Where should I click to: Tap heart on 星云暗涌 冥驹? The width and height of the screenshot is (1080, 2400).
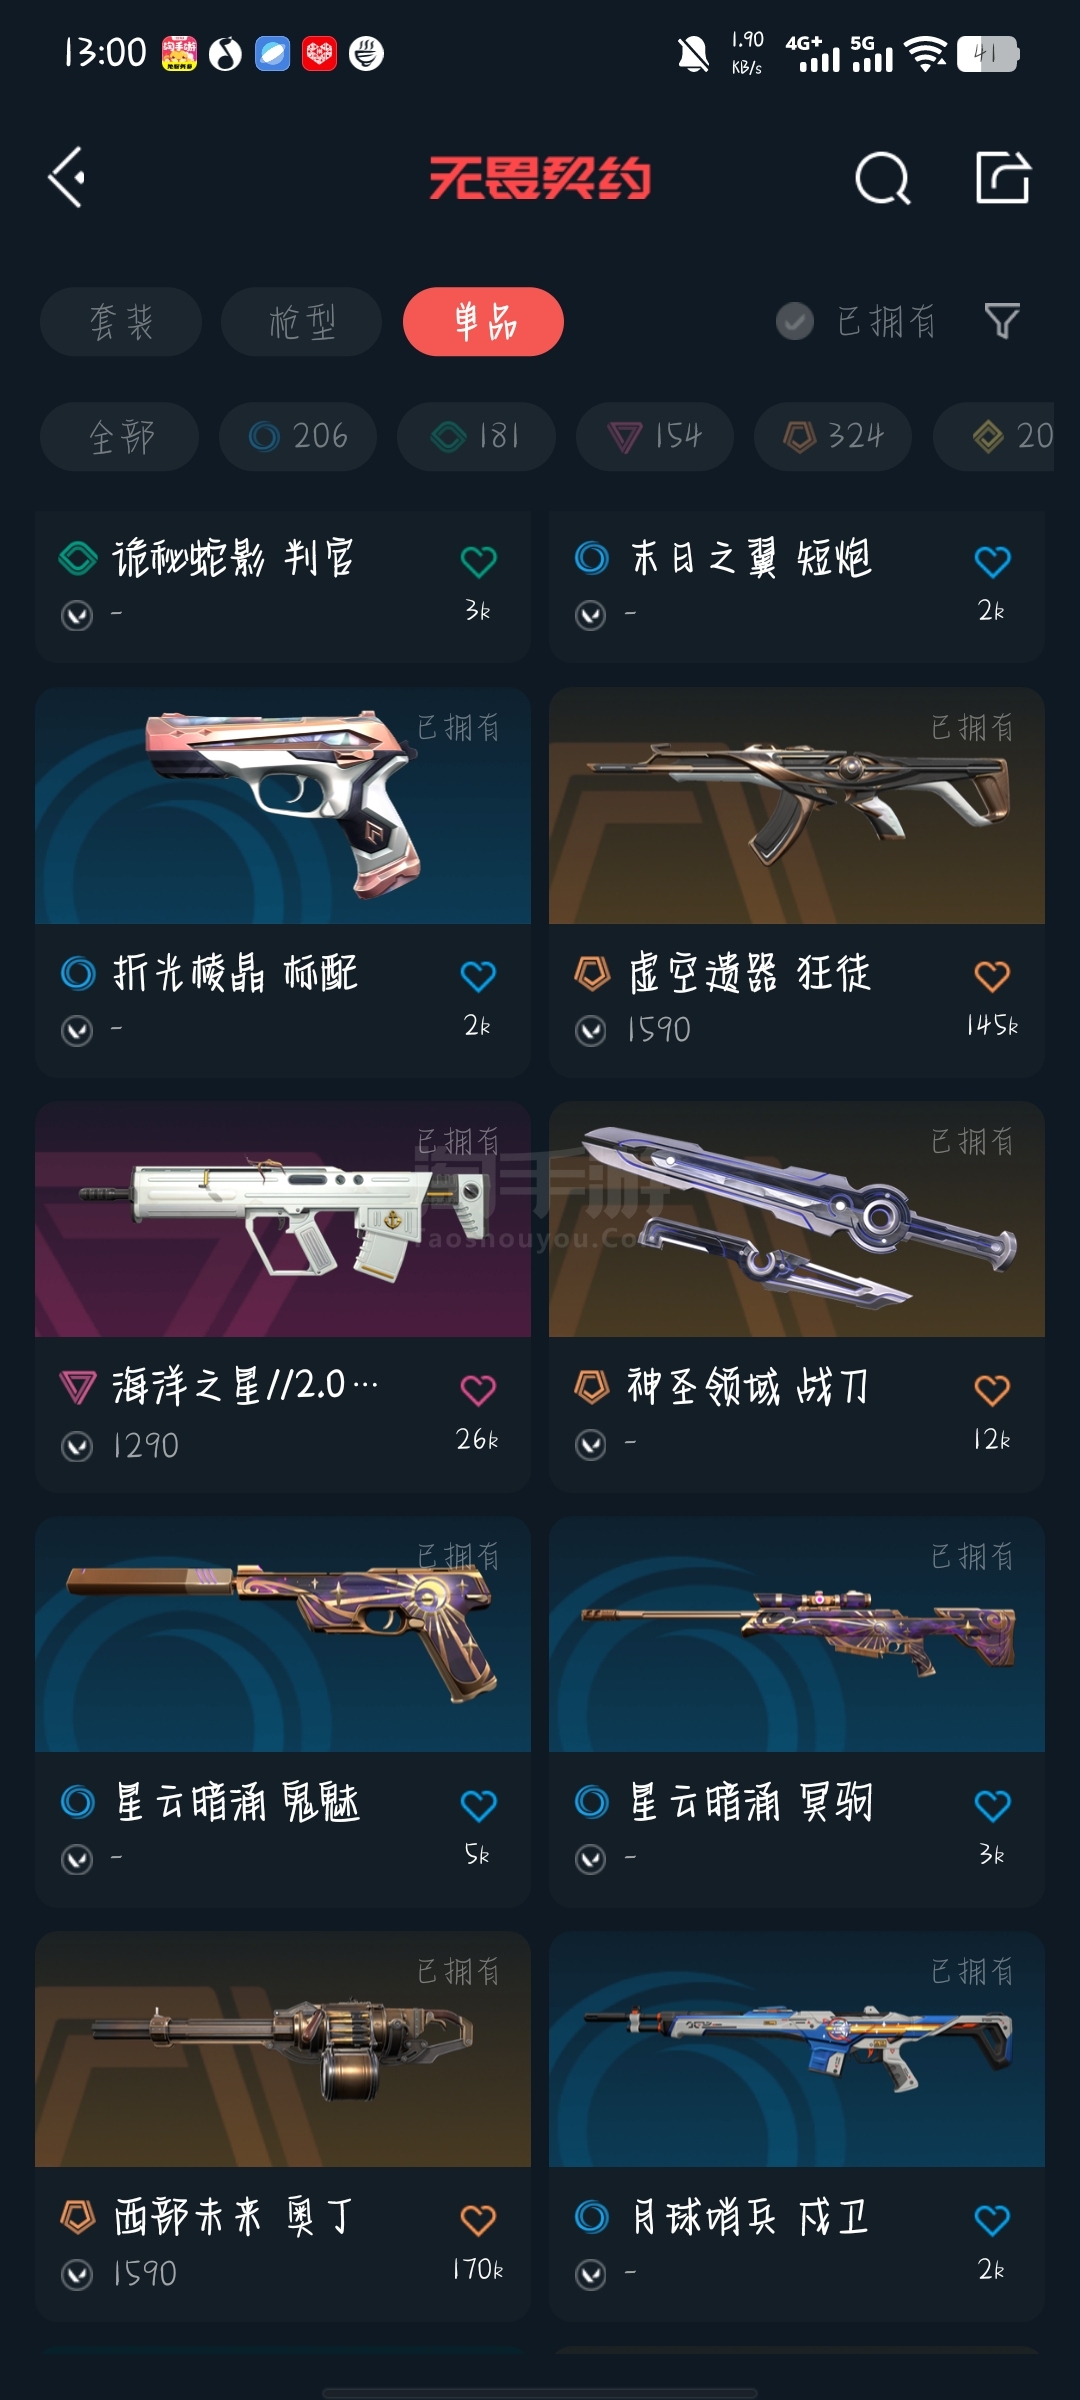point(992,1805)
